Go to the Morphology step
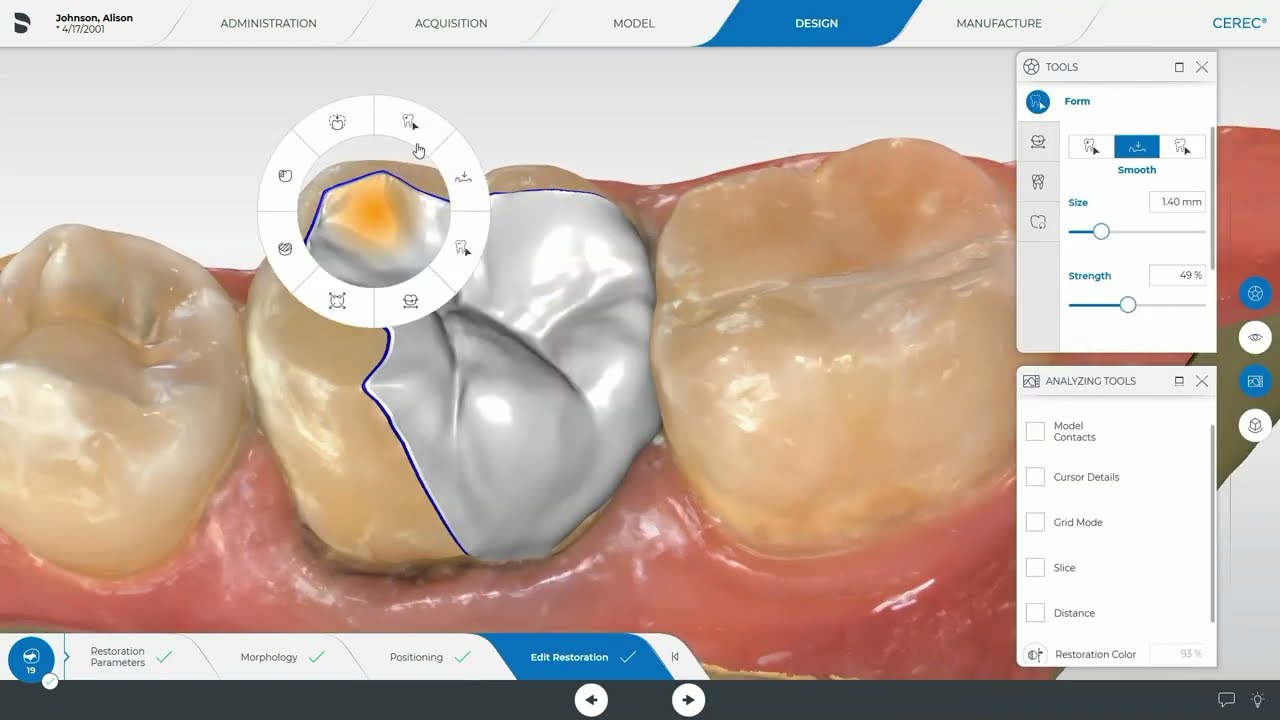Screen dimensions: 1280x720 click(x=282, y=657)
